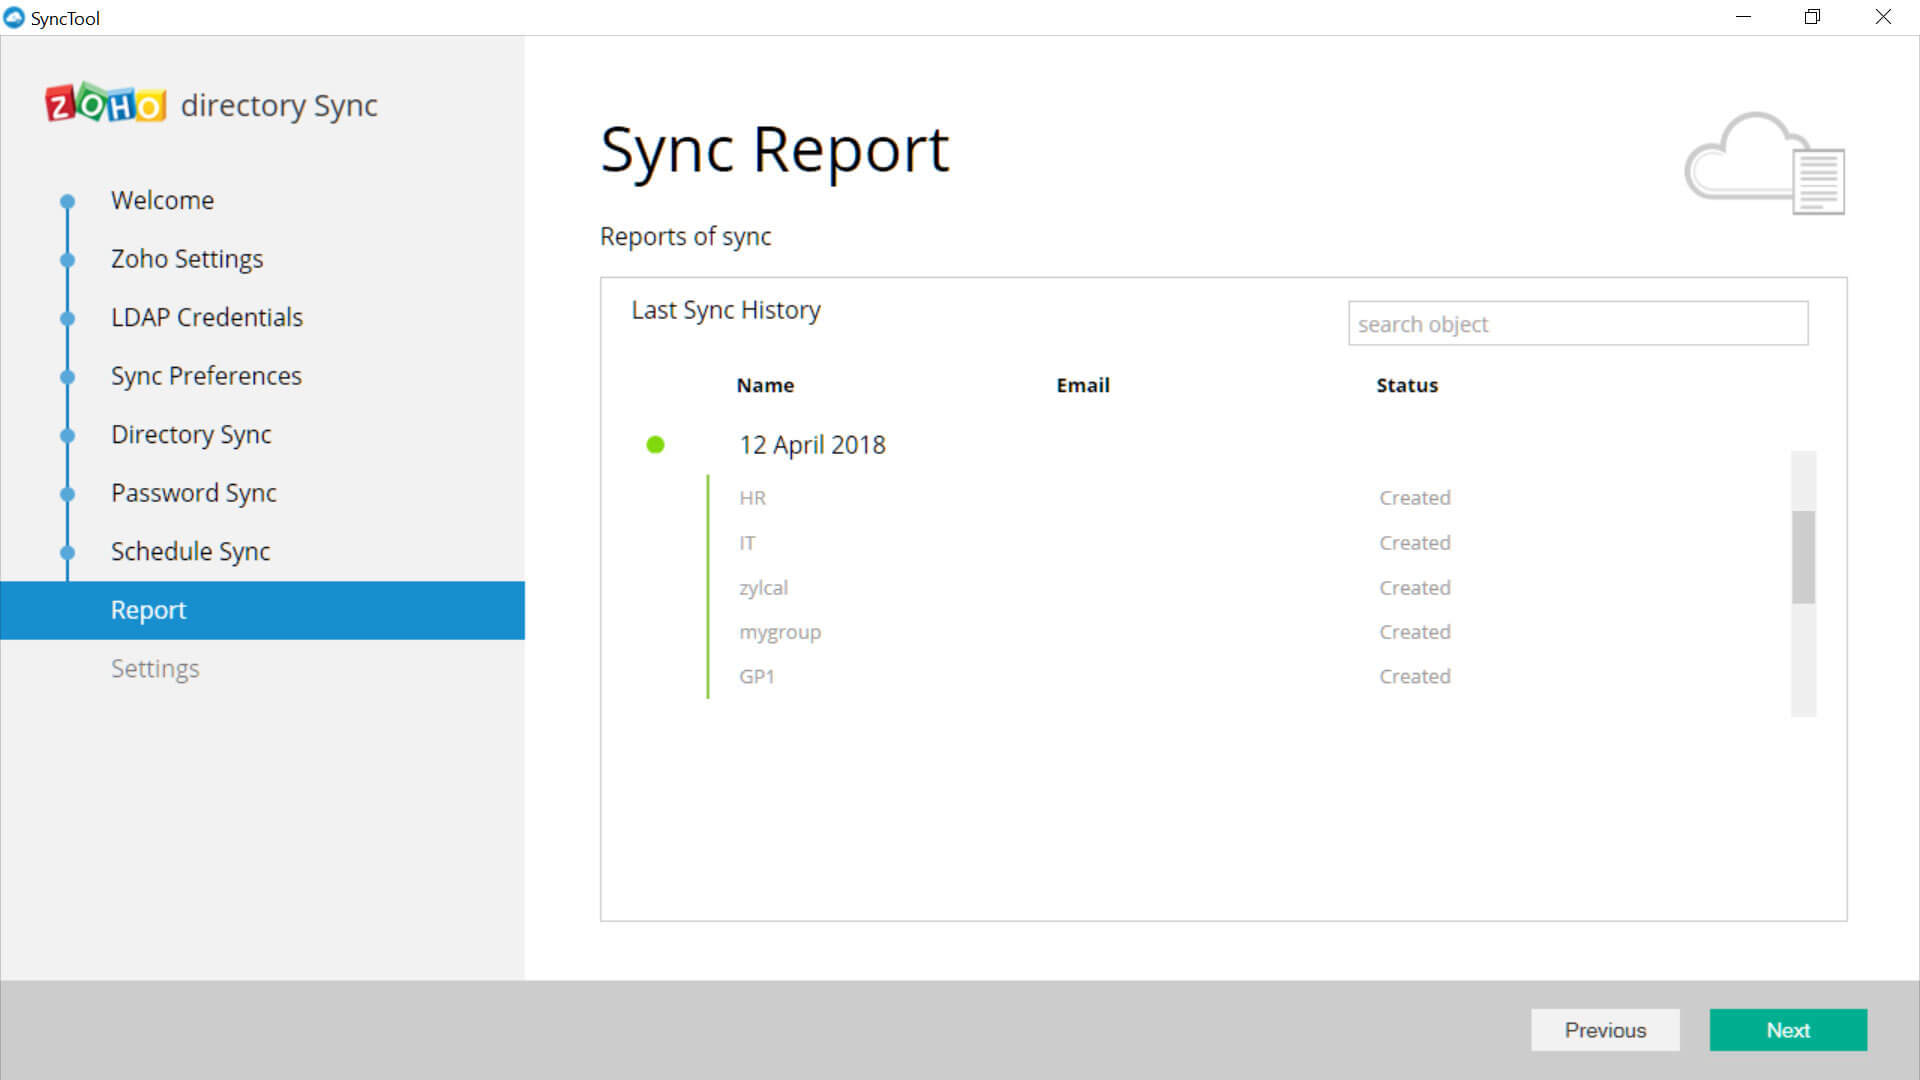Select the Password Sync step
This screenshot has width=1920, height=1080.
coord(193,493)
